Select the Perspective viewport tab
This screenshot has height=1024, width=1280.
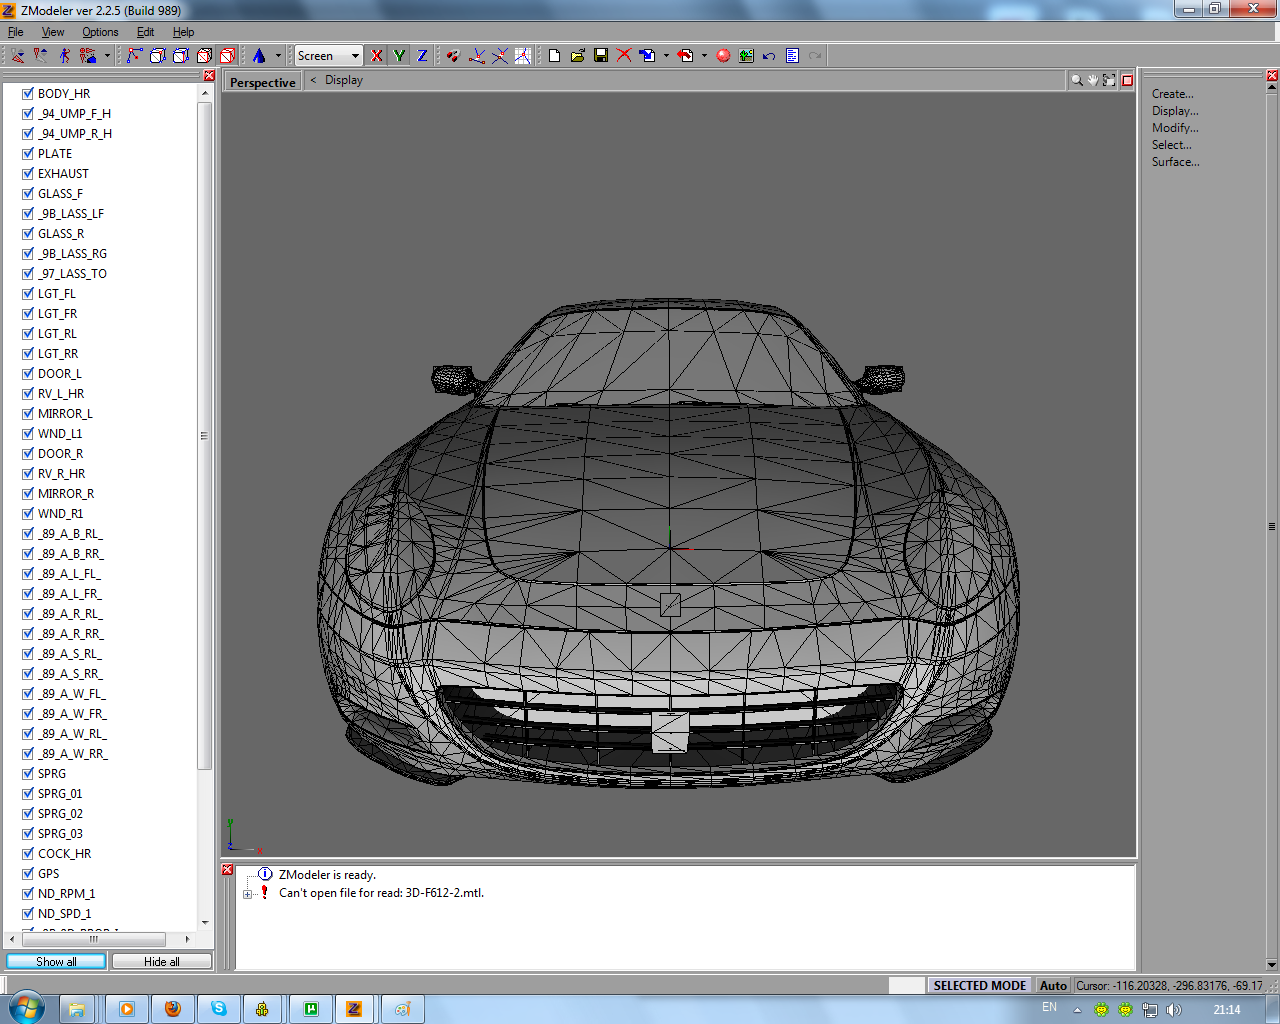coord(263,82)
